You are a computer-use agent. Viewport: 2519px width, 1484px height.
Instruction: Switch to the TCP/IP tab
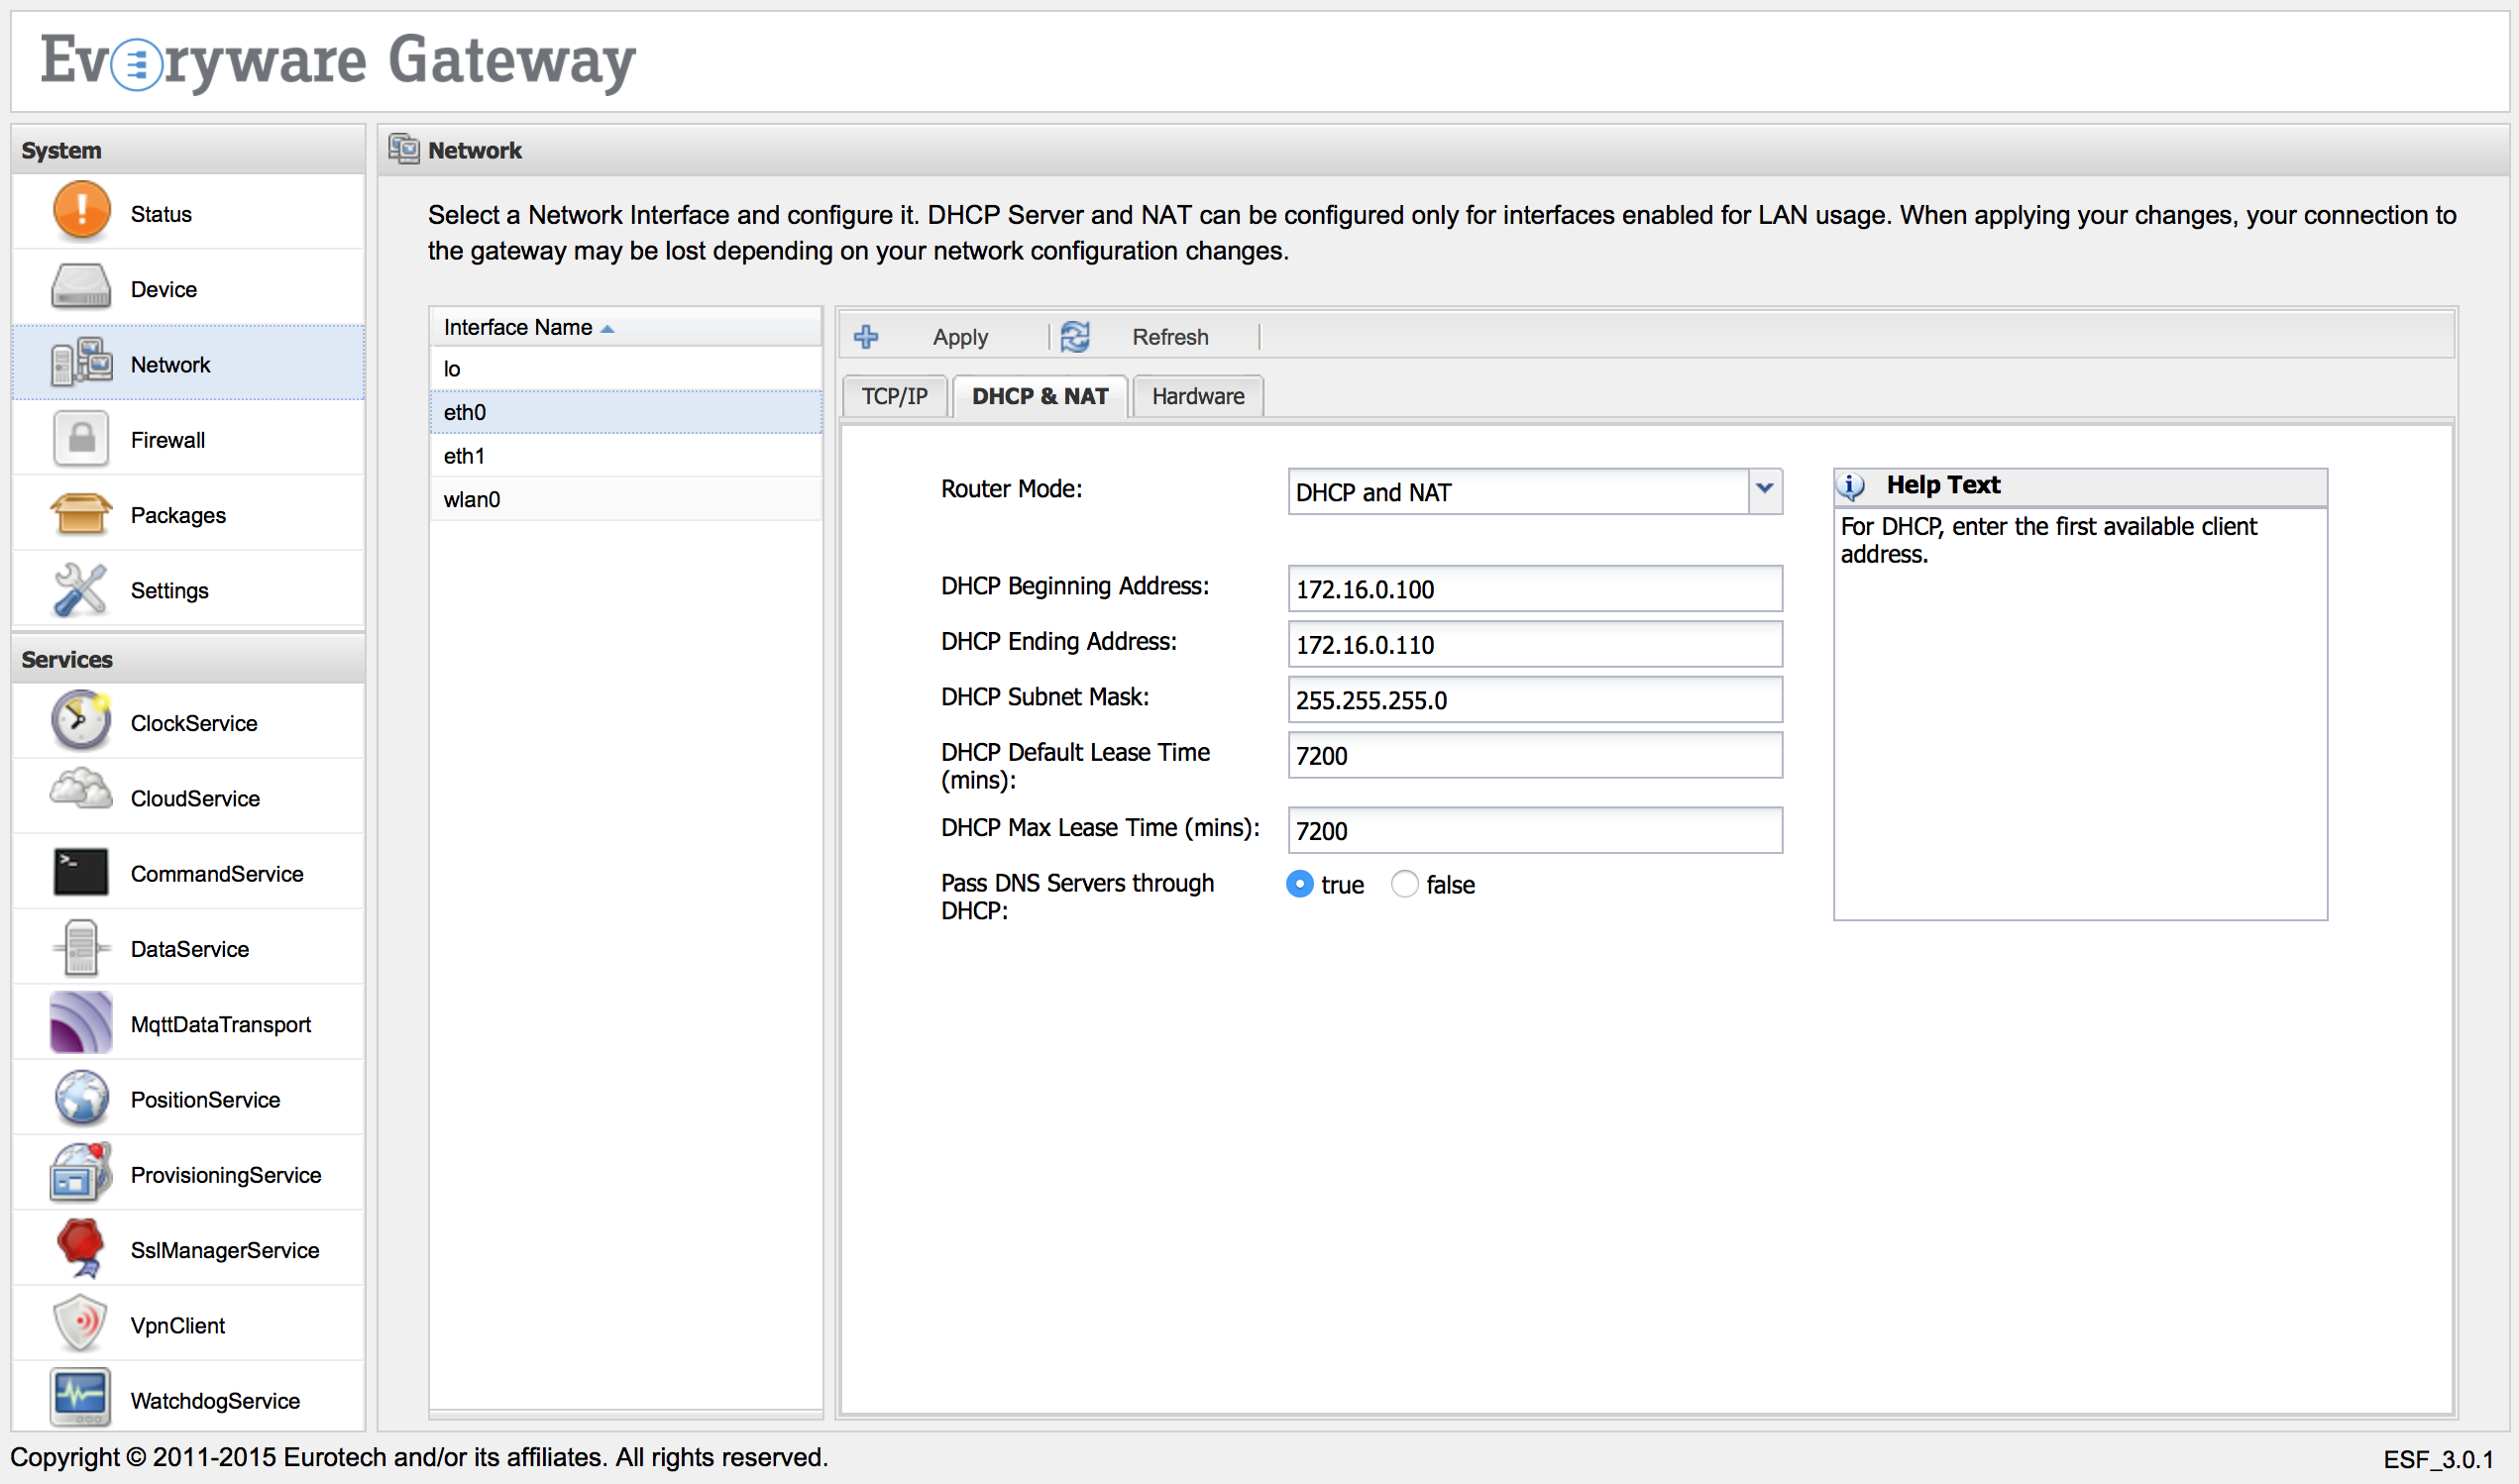pyautogui.click(x=895, y=396)
